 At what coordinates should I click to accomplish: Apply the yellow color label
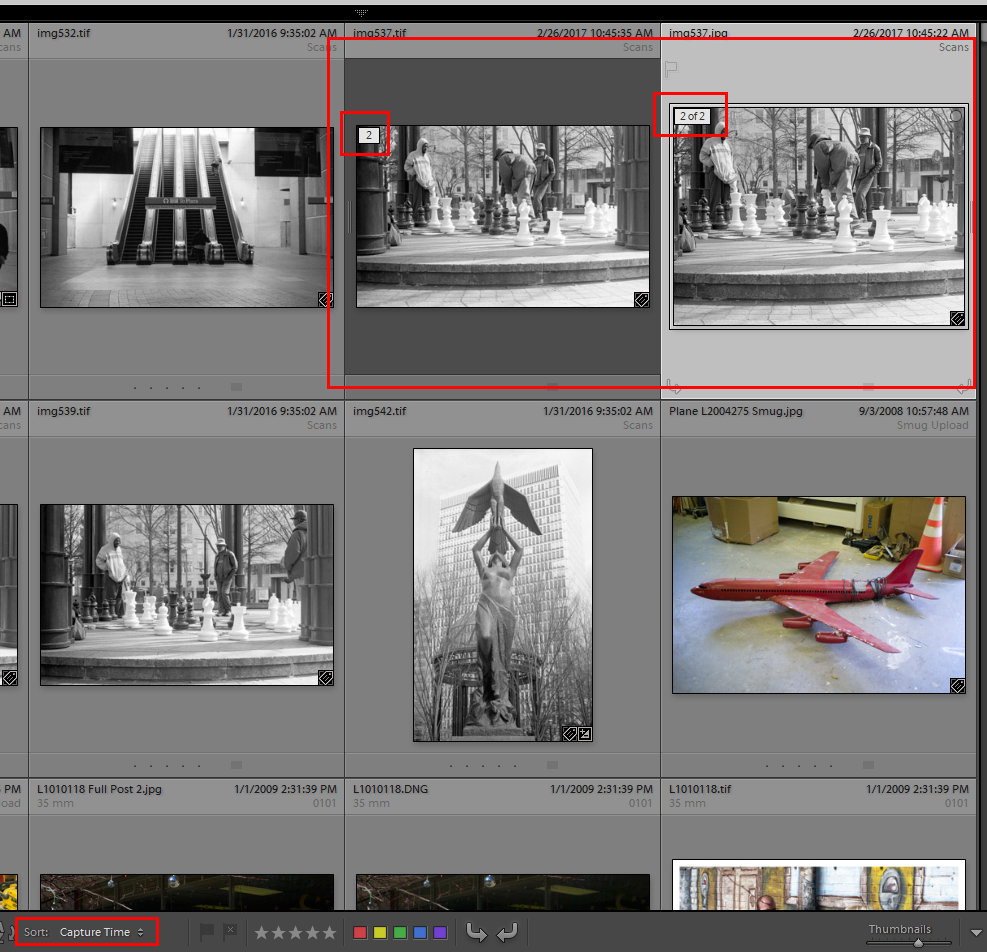pos(380,932)
